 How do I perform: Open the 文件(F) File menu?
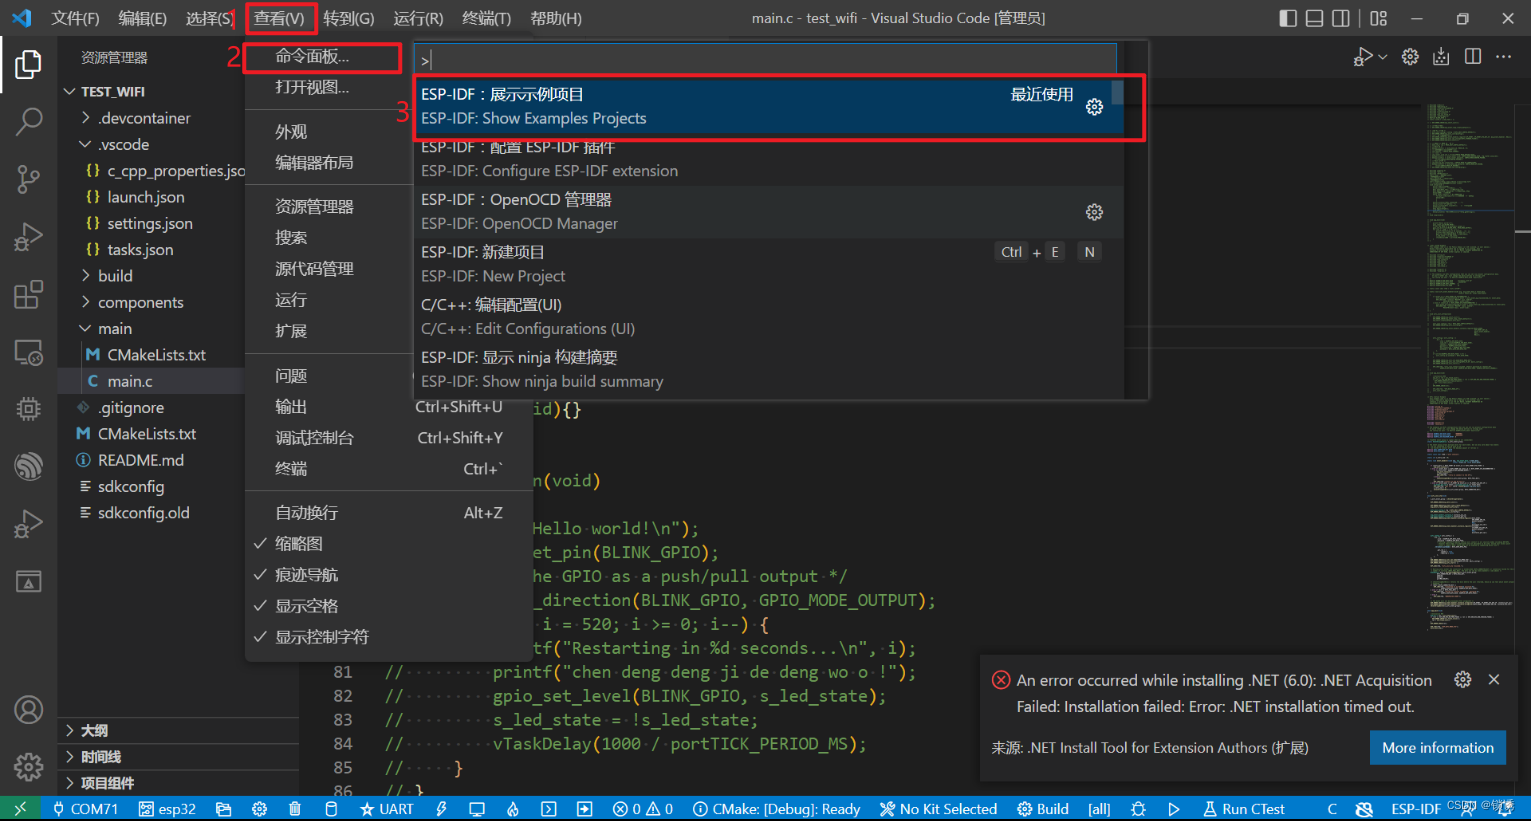(x=75, y=18)
